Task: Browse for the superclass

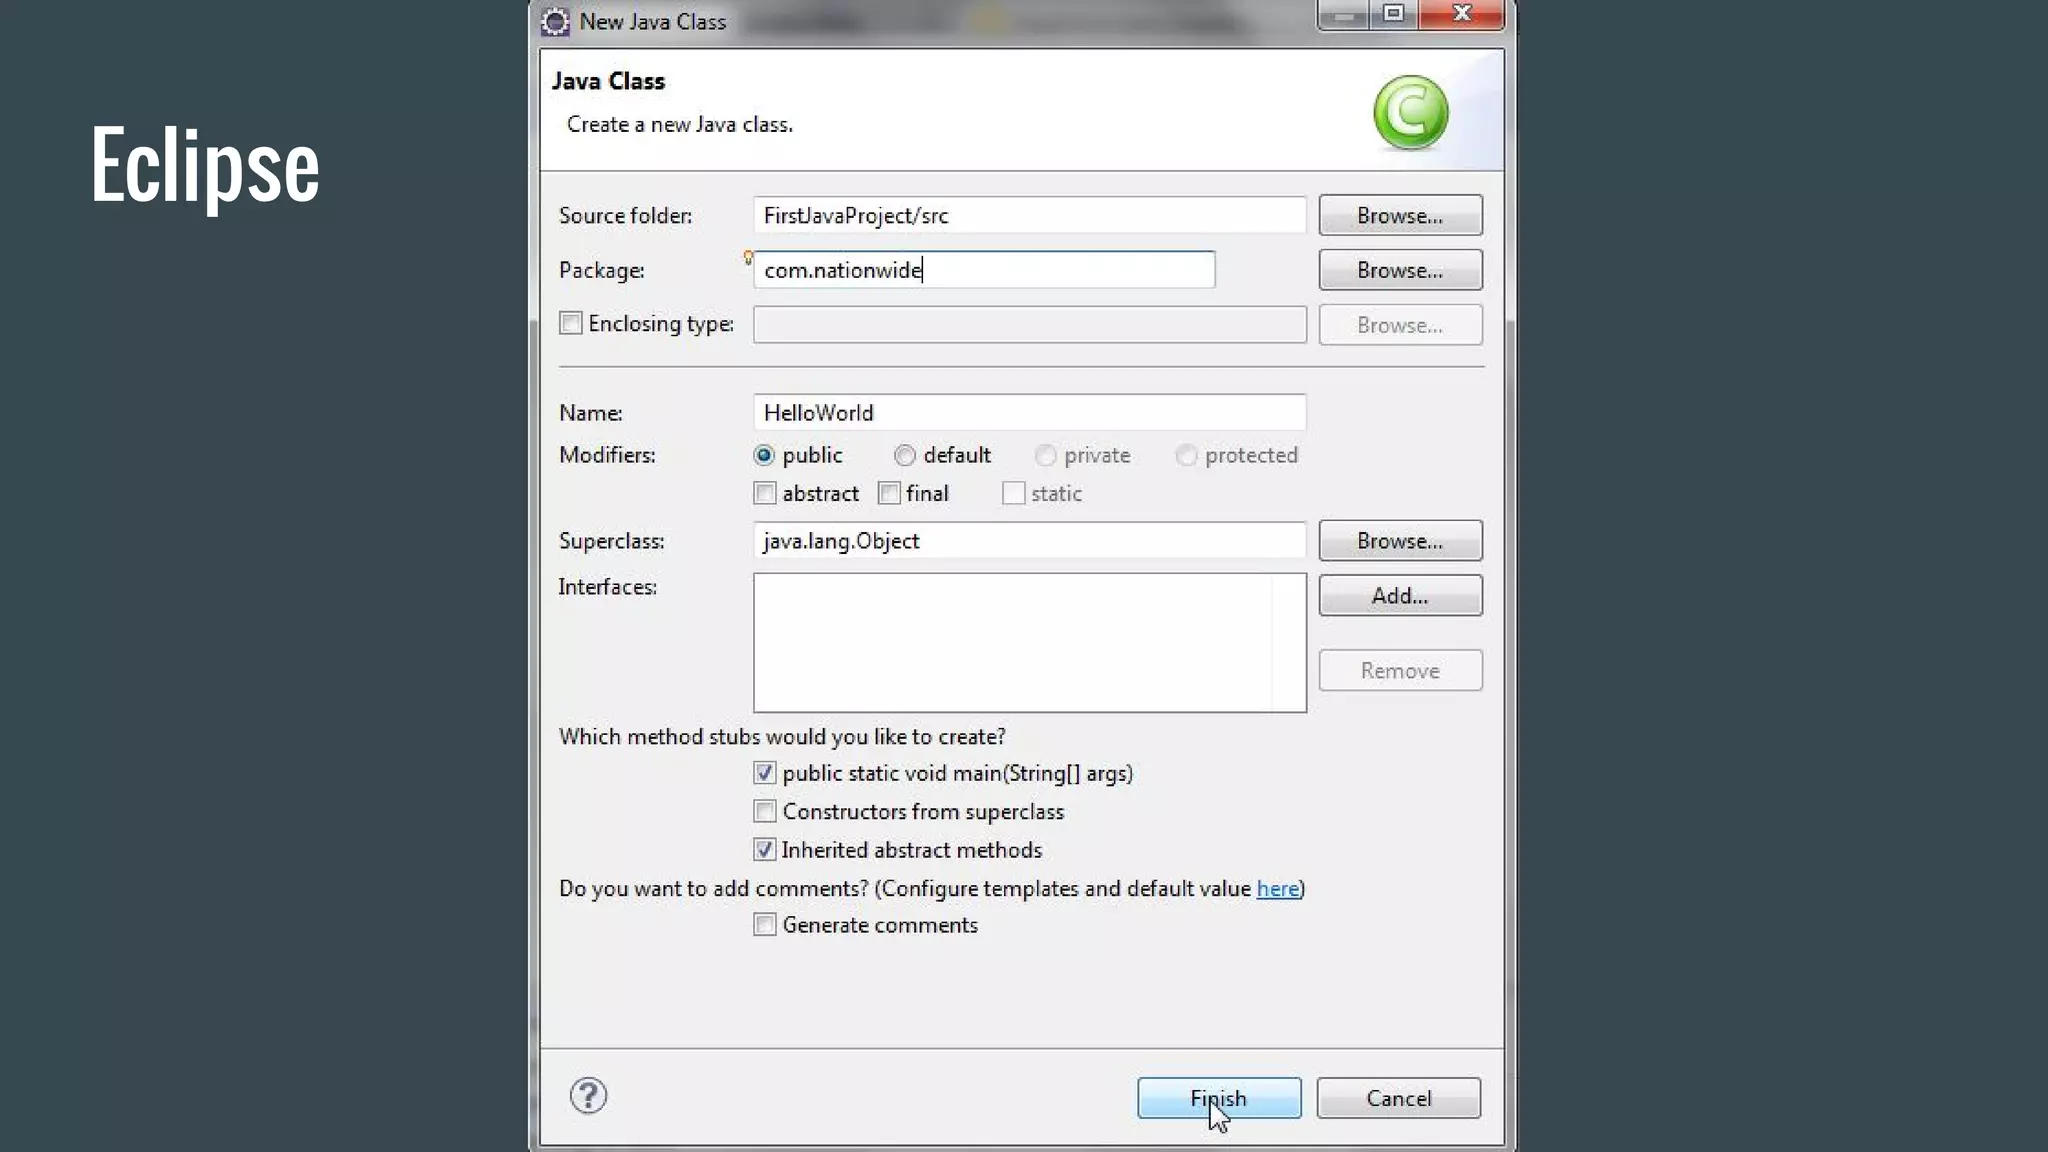Action: tap(1399, 541)
